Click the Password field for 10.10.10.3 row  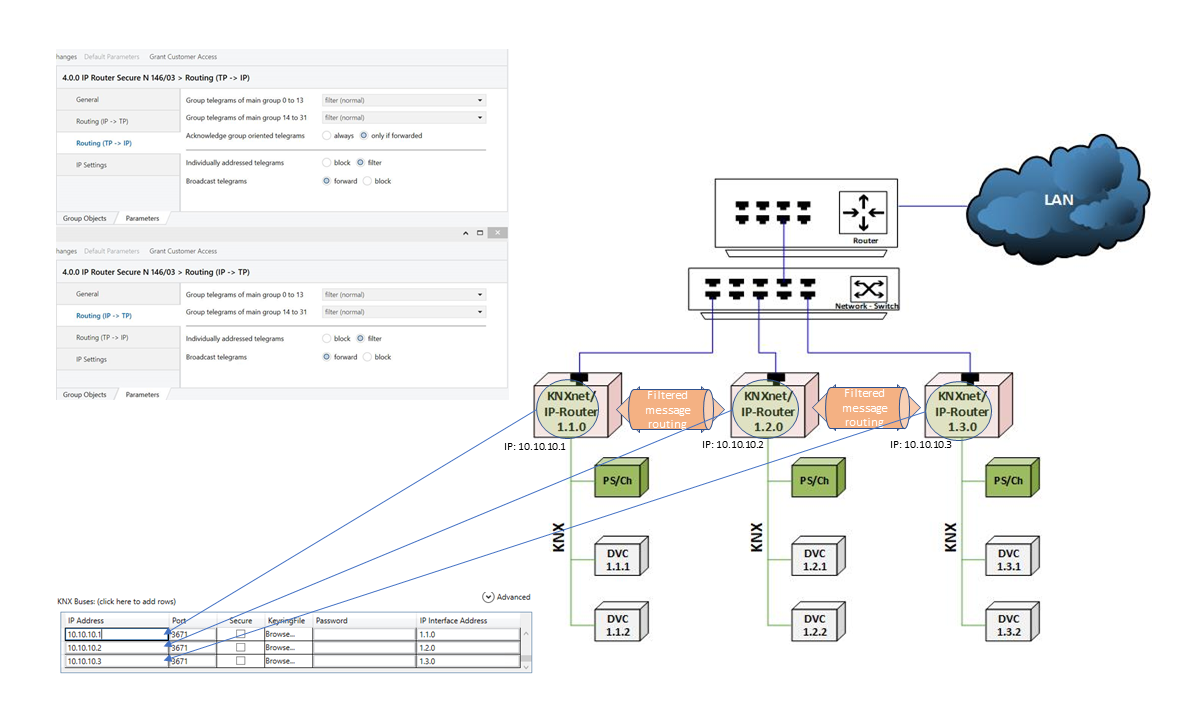(x=364, y=661)
